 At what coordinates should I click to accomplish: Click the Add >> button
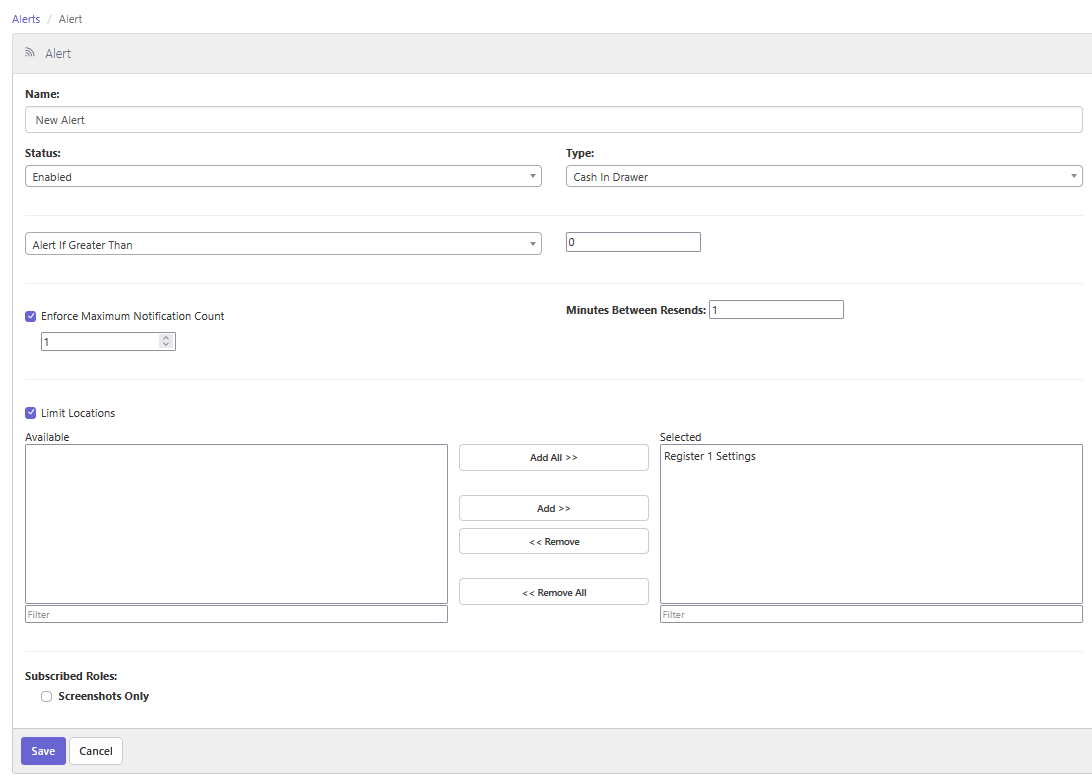pyautogui.click(x=554, y=509)
